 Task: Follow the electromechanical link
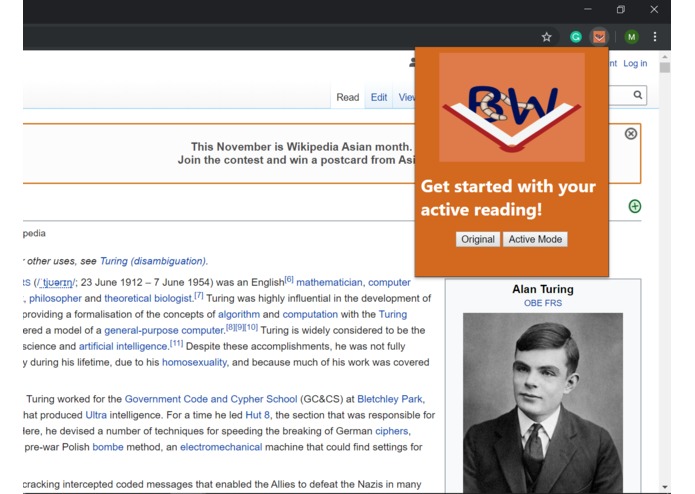point(221,447)
